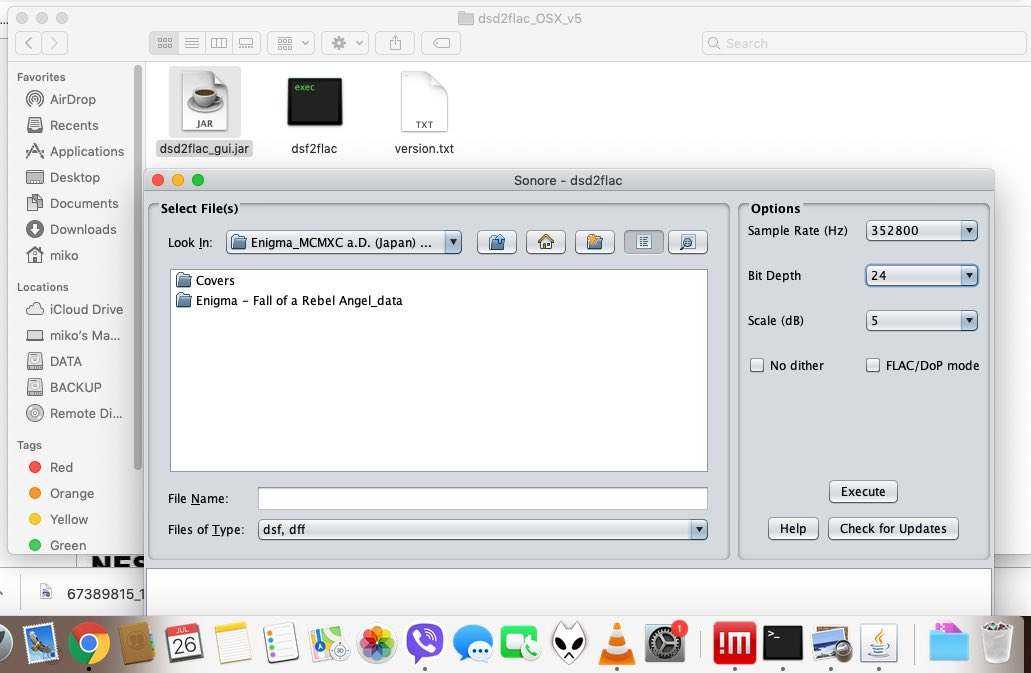Open Terminal from the Dock
This screenshot has width=1031, height=673.
782,643
